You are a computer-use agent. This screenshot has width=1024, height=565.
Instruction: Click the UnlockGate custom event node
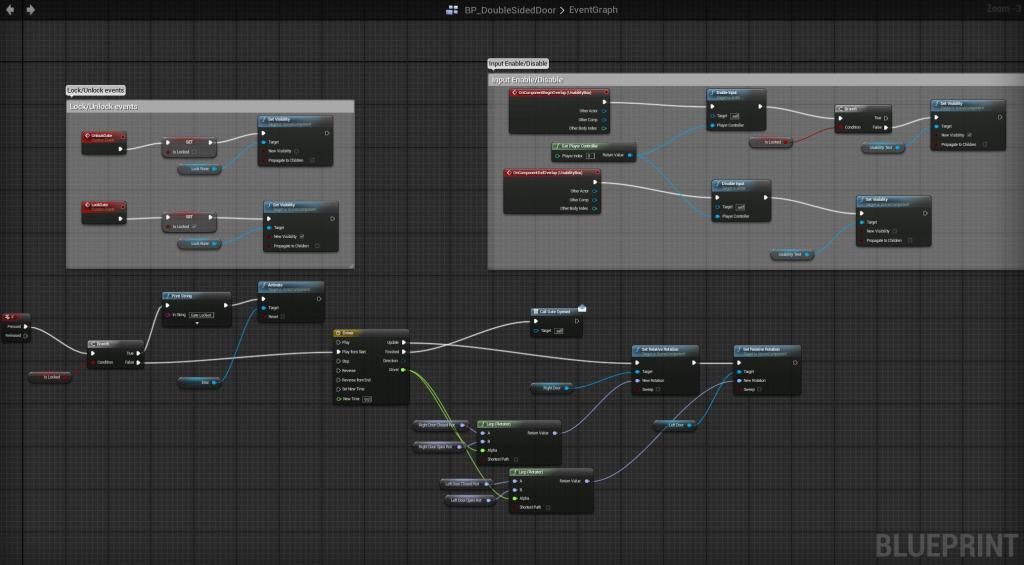[x=103, y=135]
